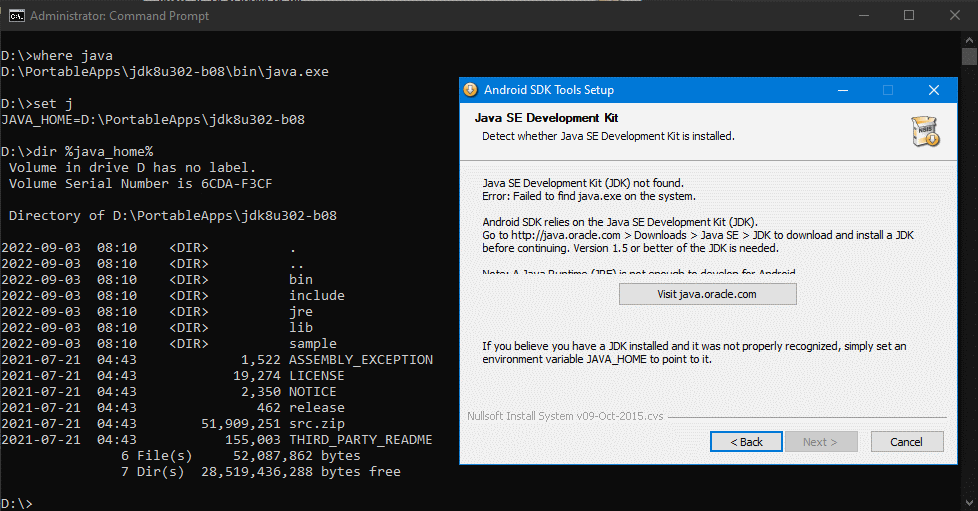Screen dimensions: 978x511
Task: Cancel the Android SDK Tools Setup
Action: [907, 442]
